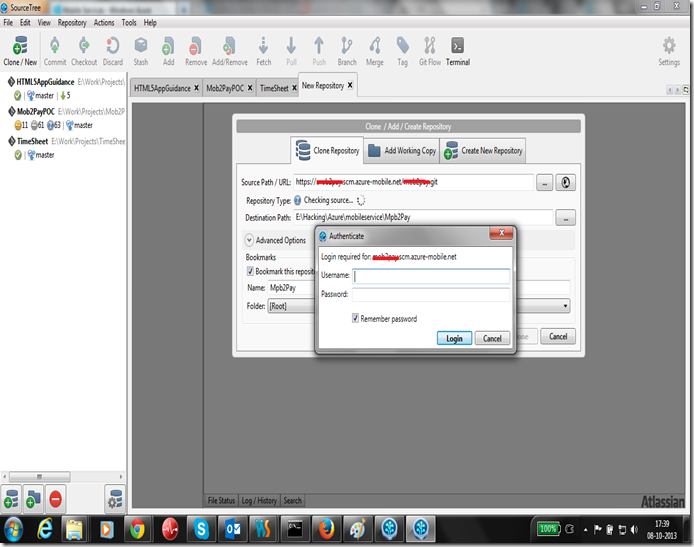This screenshot has width=694, height=547.
Task: Toggle the Remember password checkbox
Action: pyautogui.click(x=355, y=318)
